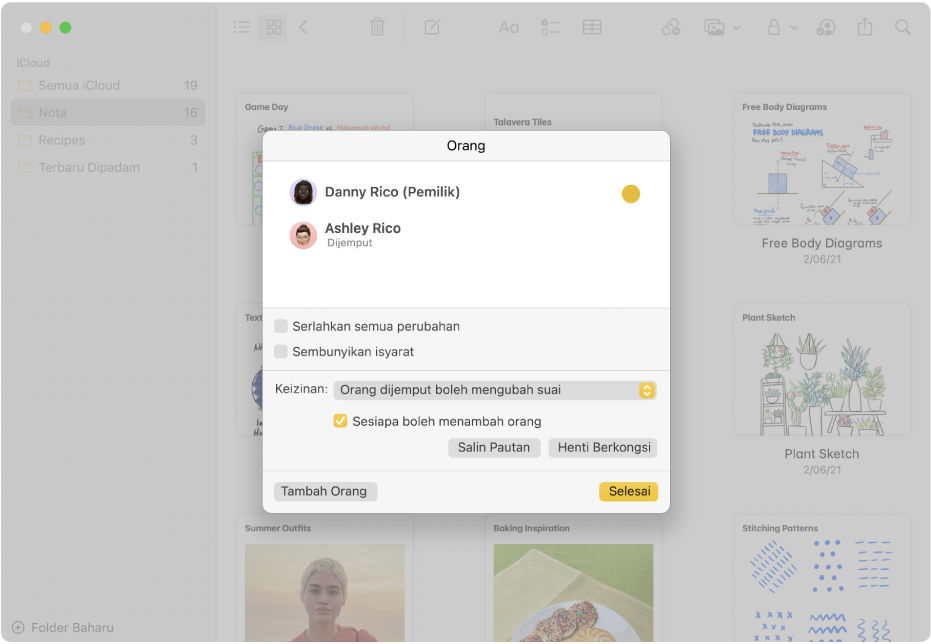Click the yellow window minimize button
This screenshot has height=644, width=931.
click(x=46, y=27)
